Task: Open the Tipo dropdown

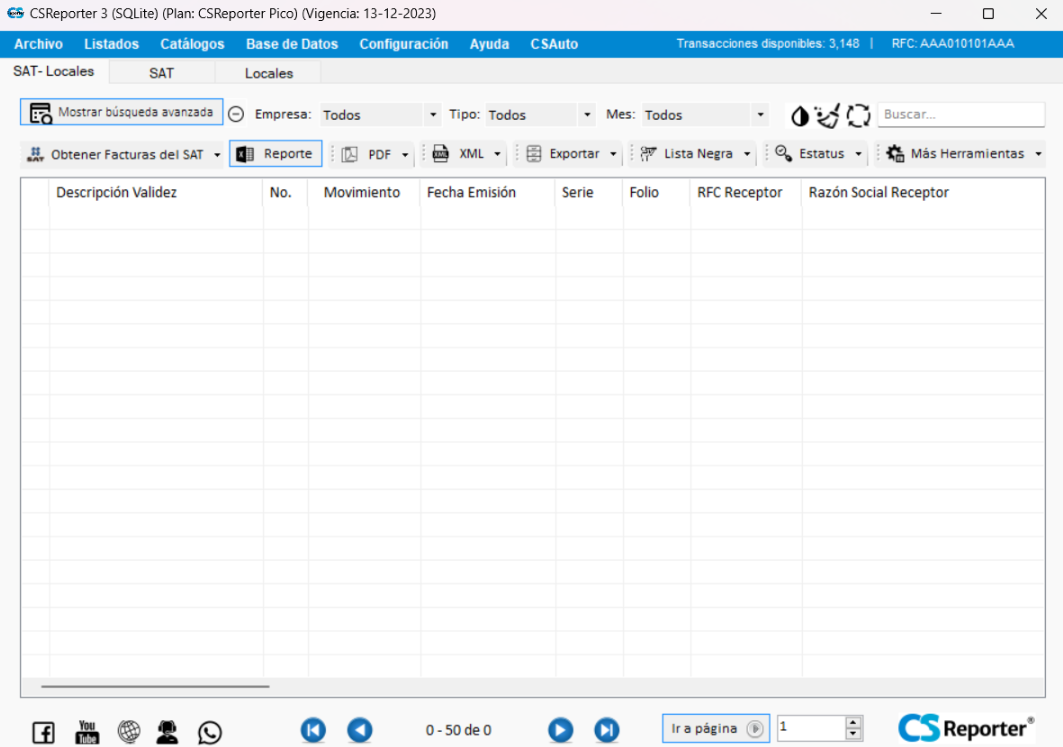Action: [540, 115]
